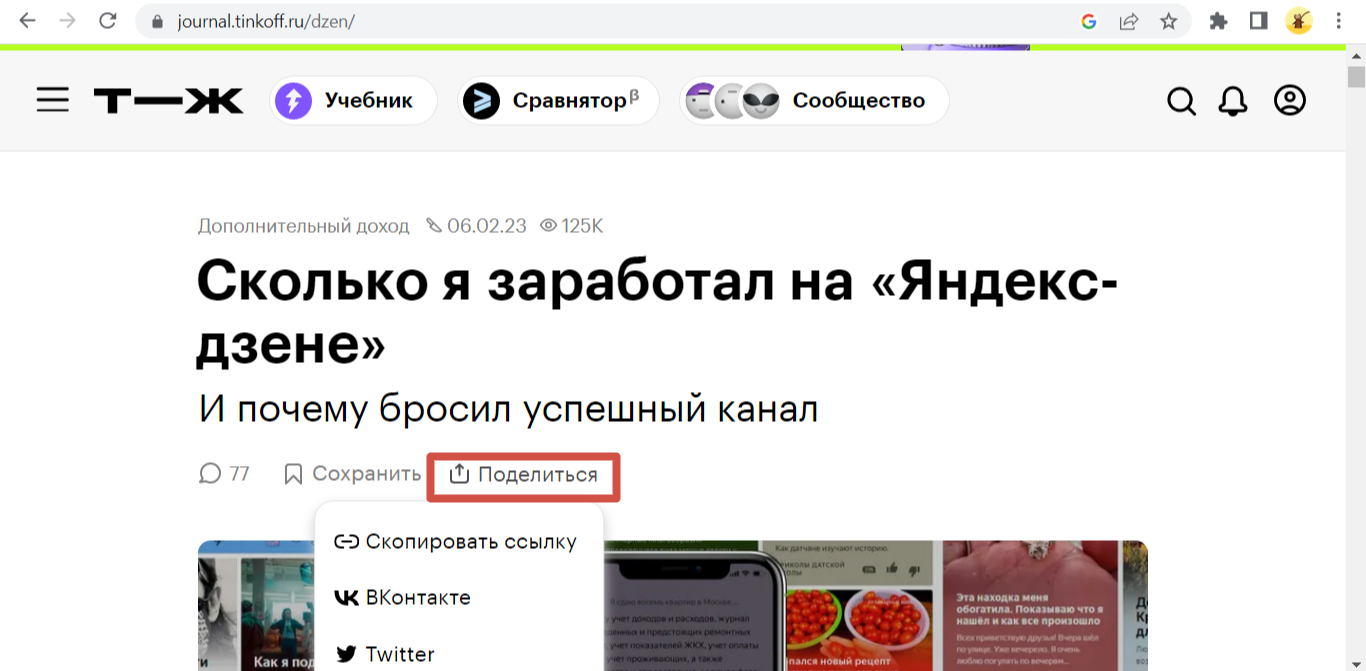
Task: Open Chrome three-dot menu
Action: (1339, 21)
